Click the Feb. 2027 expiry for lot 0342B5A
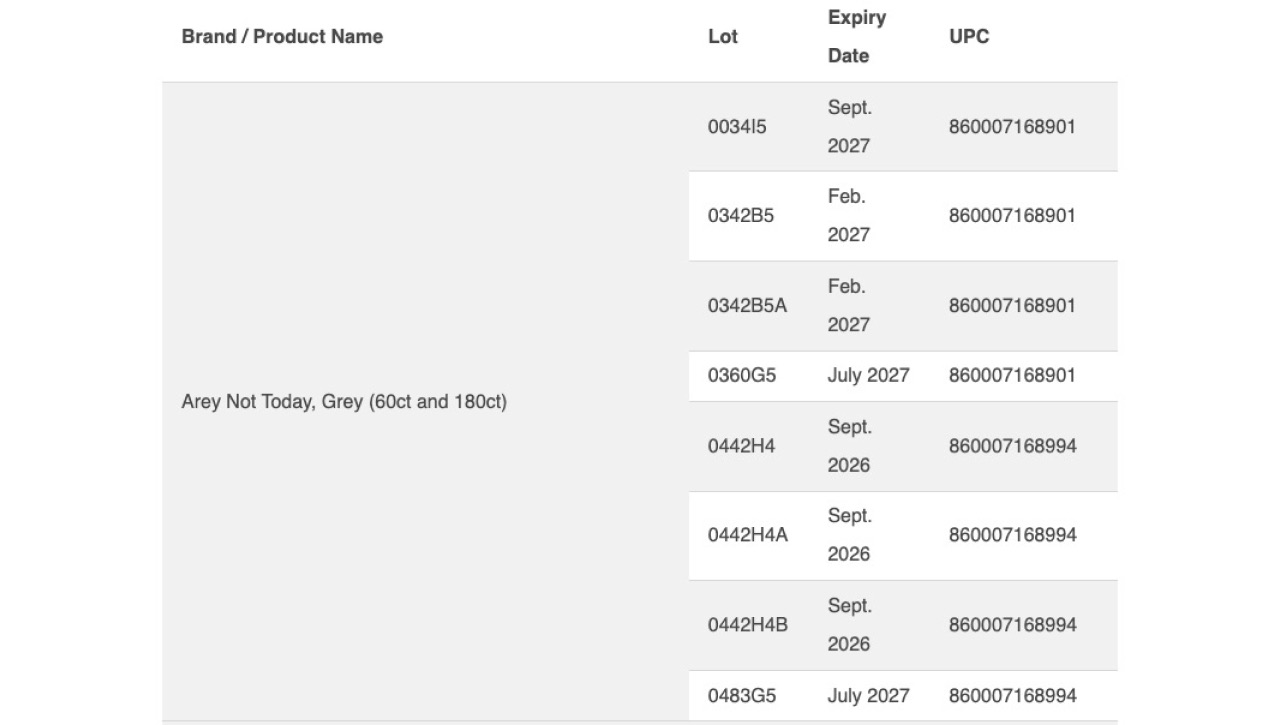The width and height of the screenshot is (1280, 725). click(849, 306)
